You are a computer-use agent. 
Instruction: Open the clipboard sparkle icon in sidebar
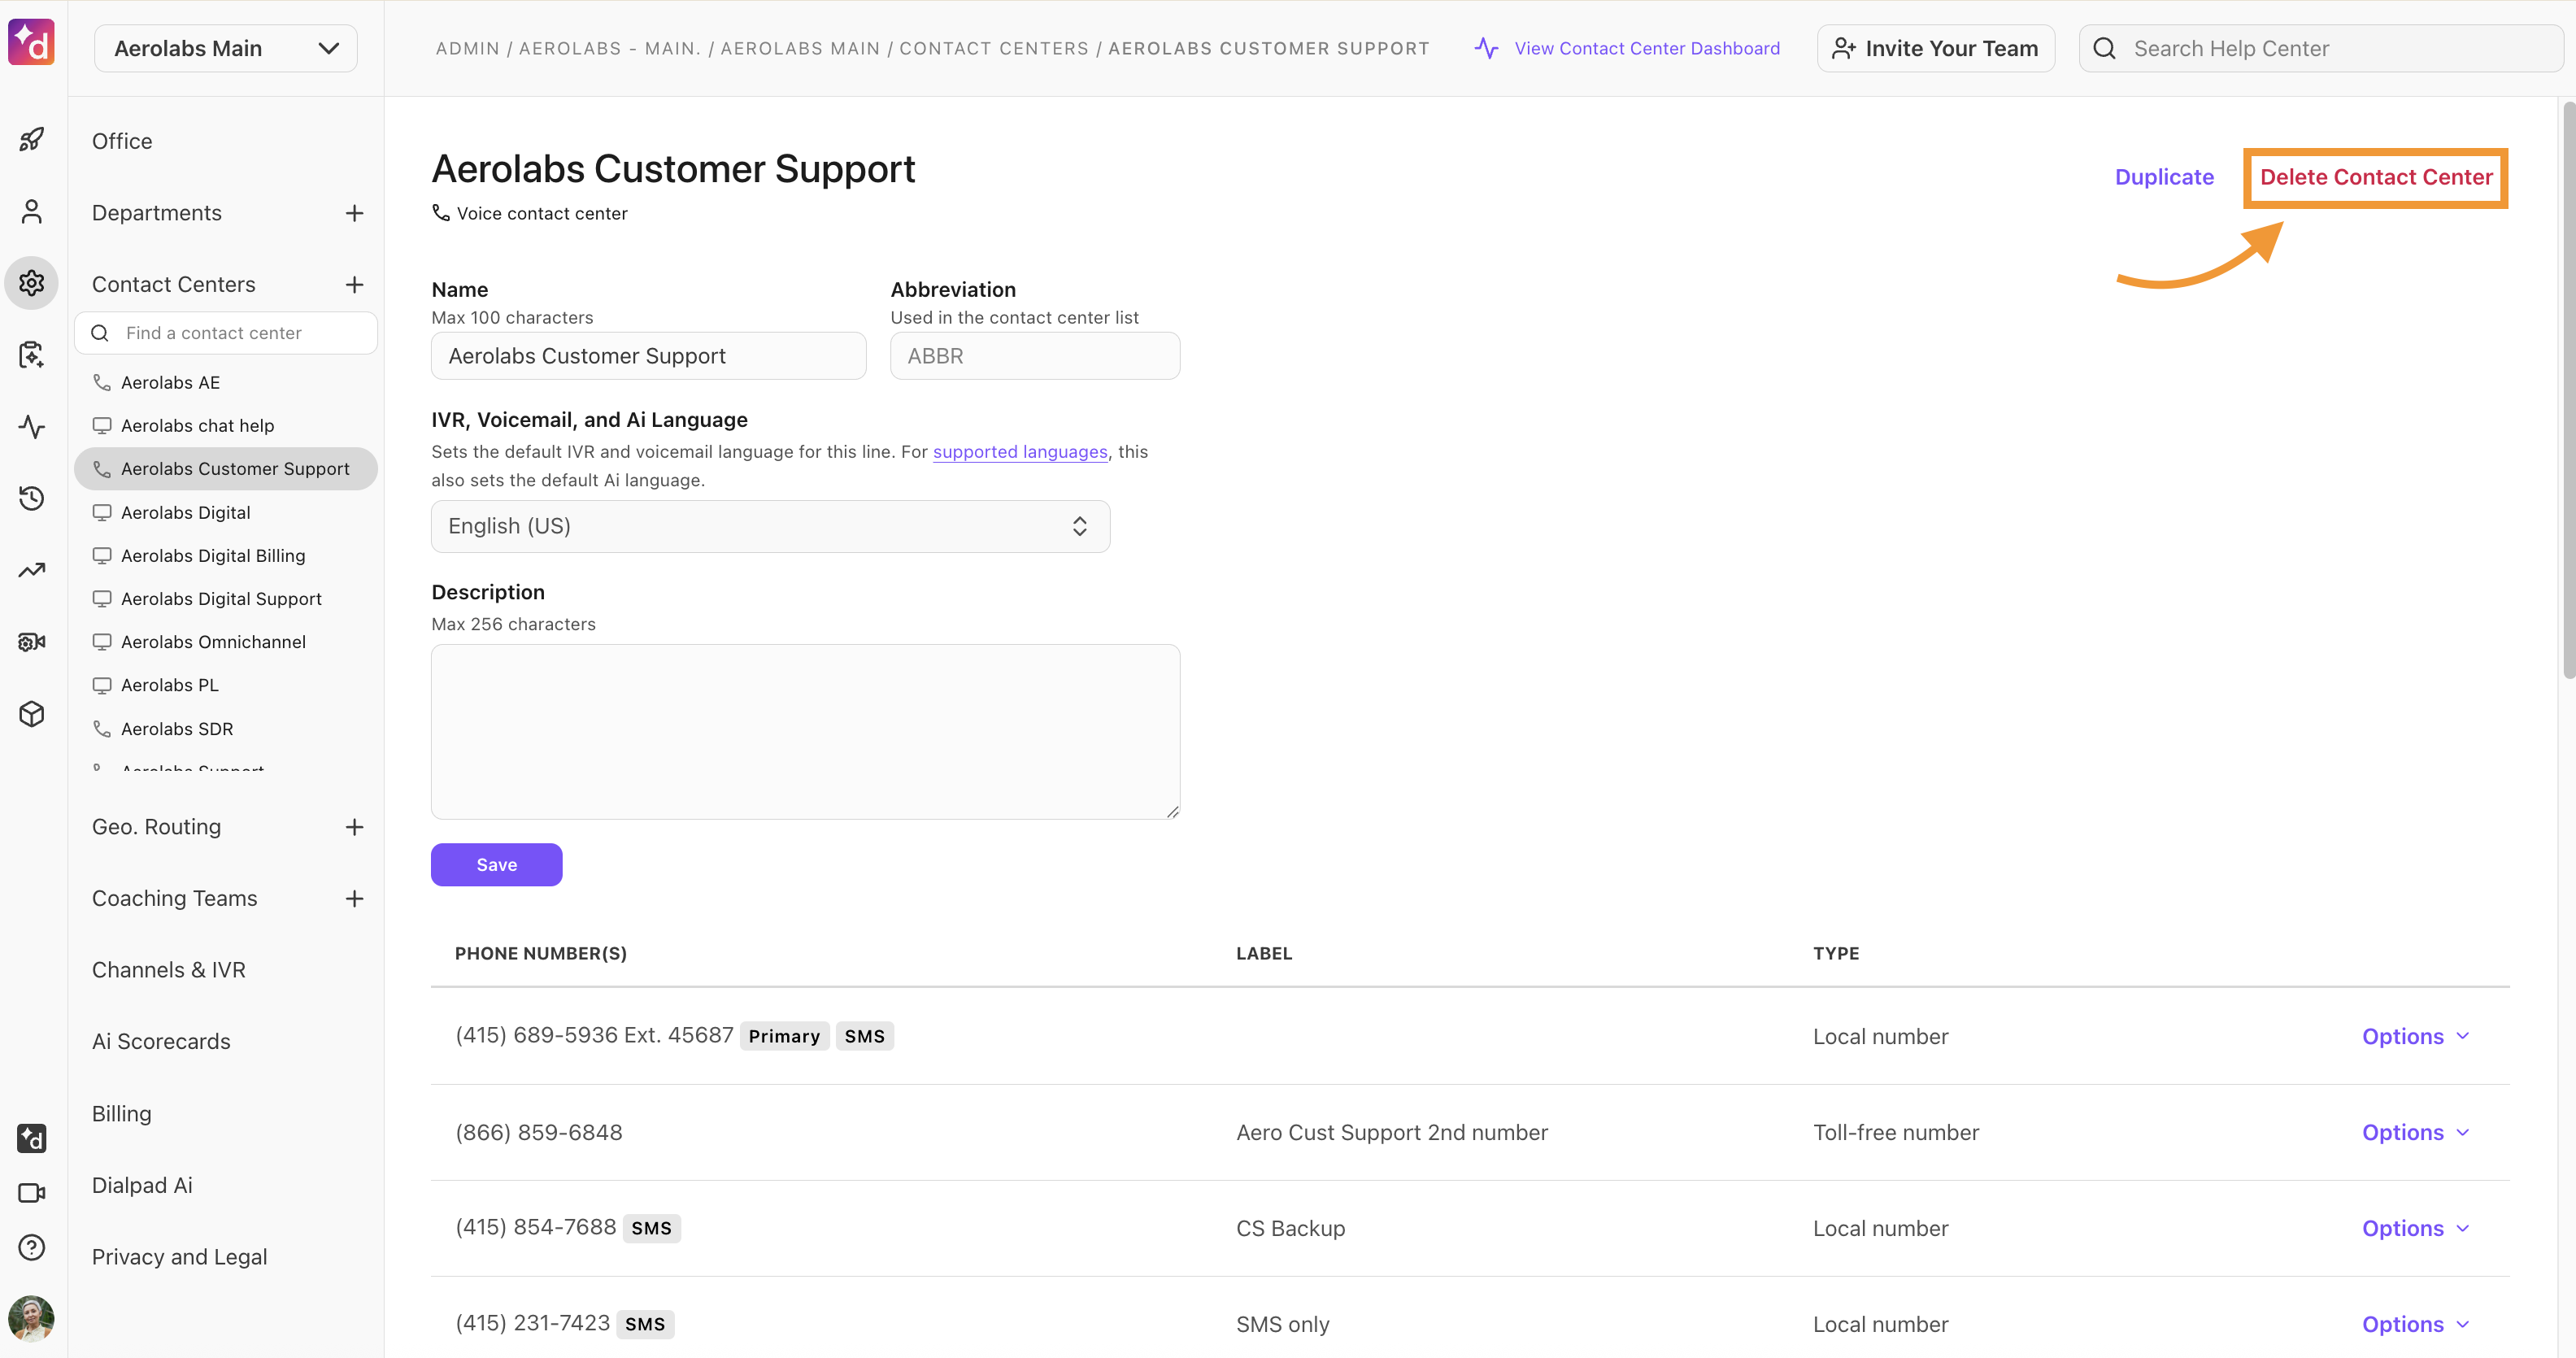pos(32,355)
